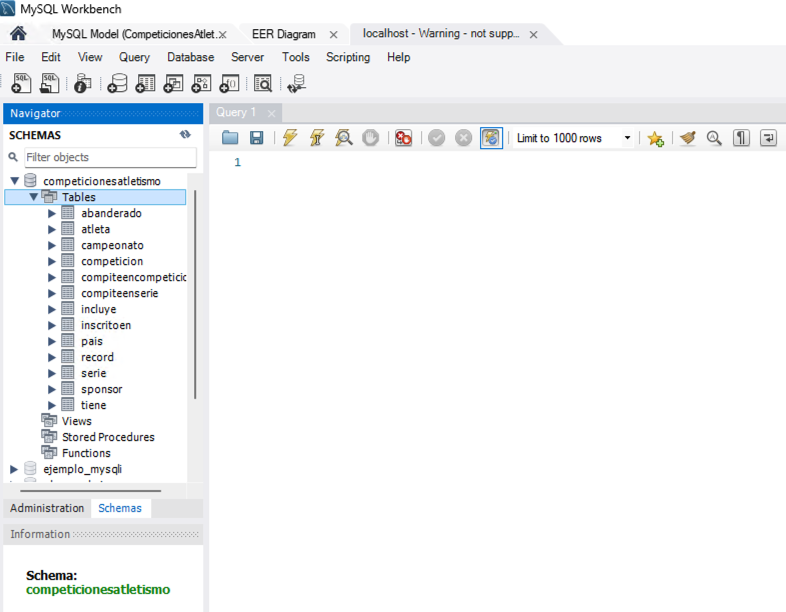Close the Query 1 tab
The height and width of the screenshot is (612, 786).
[271, 113]
